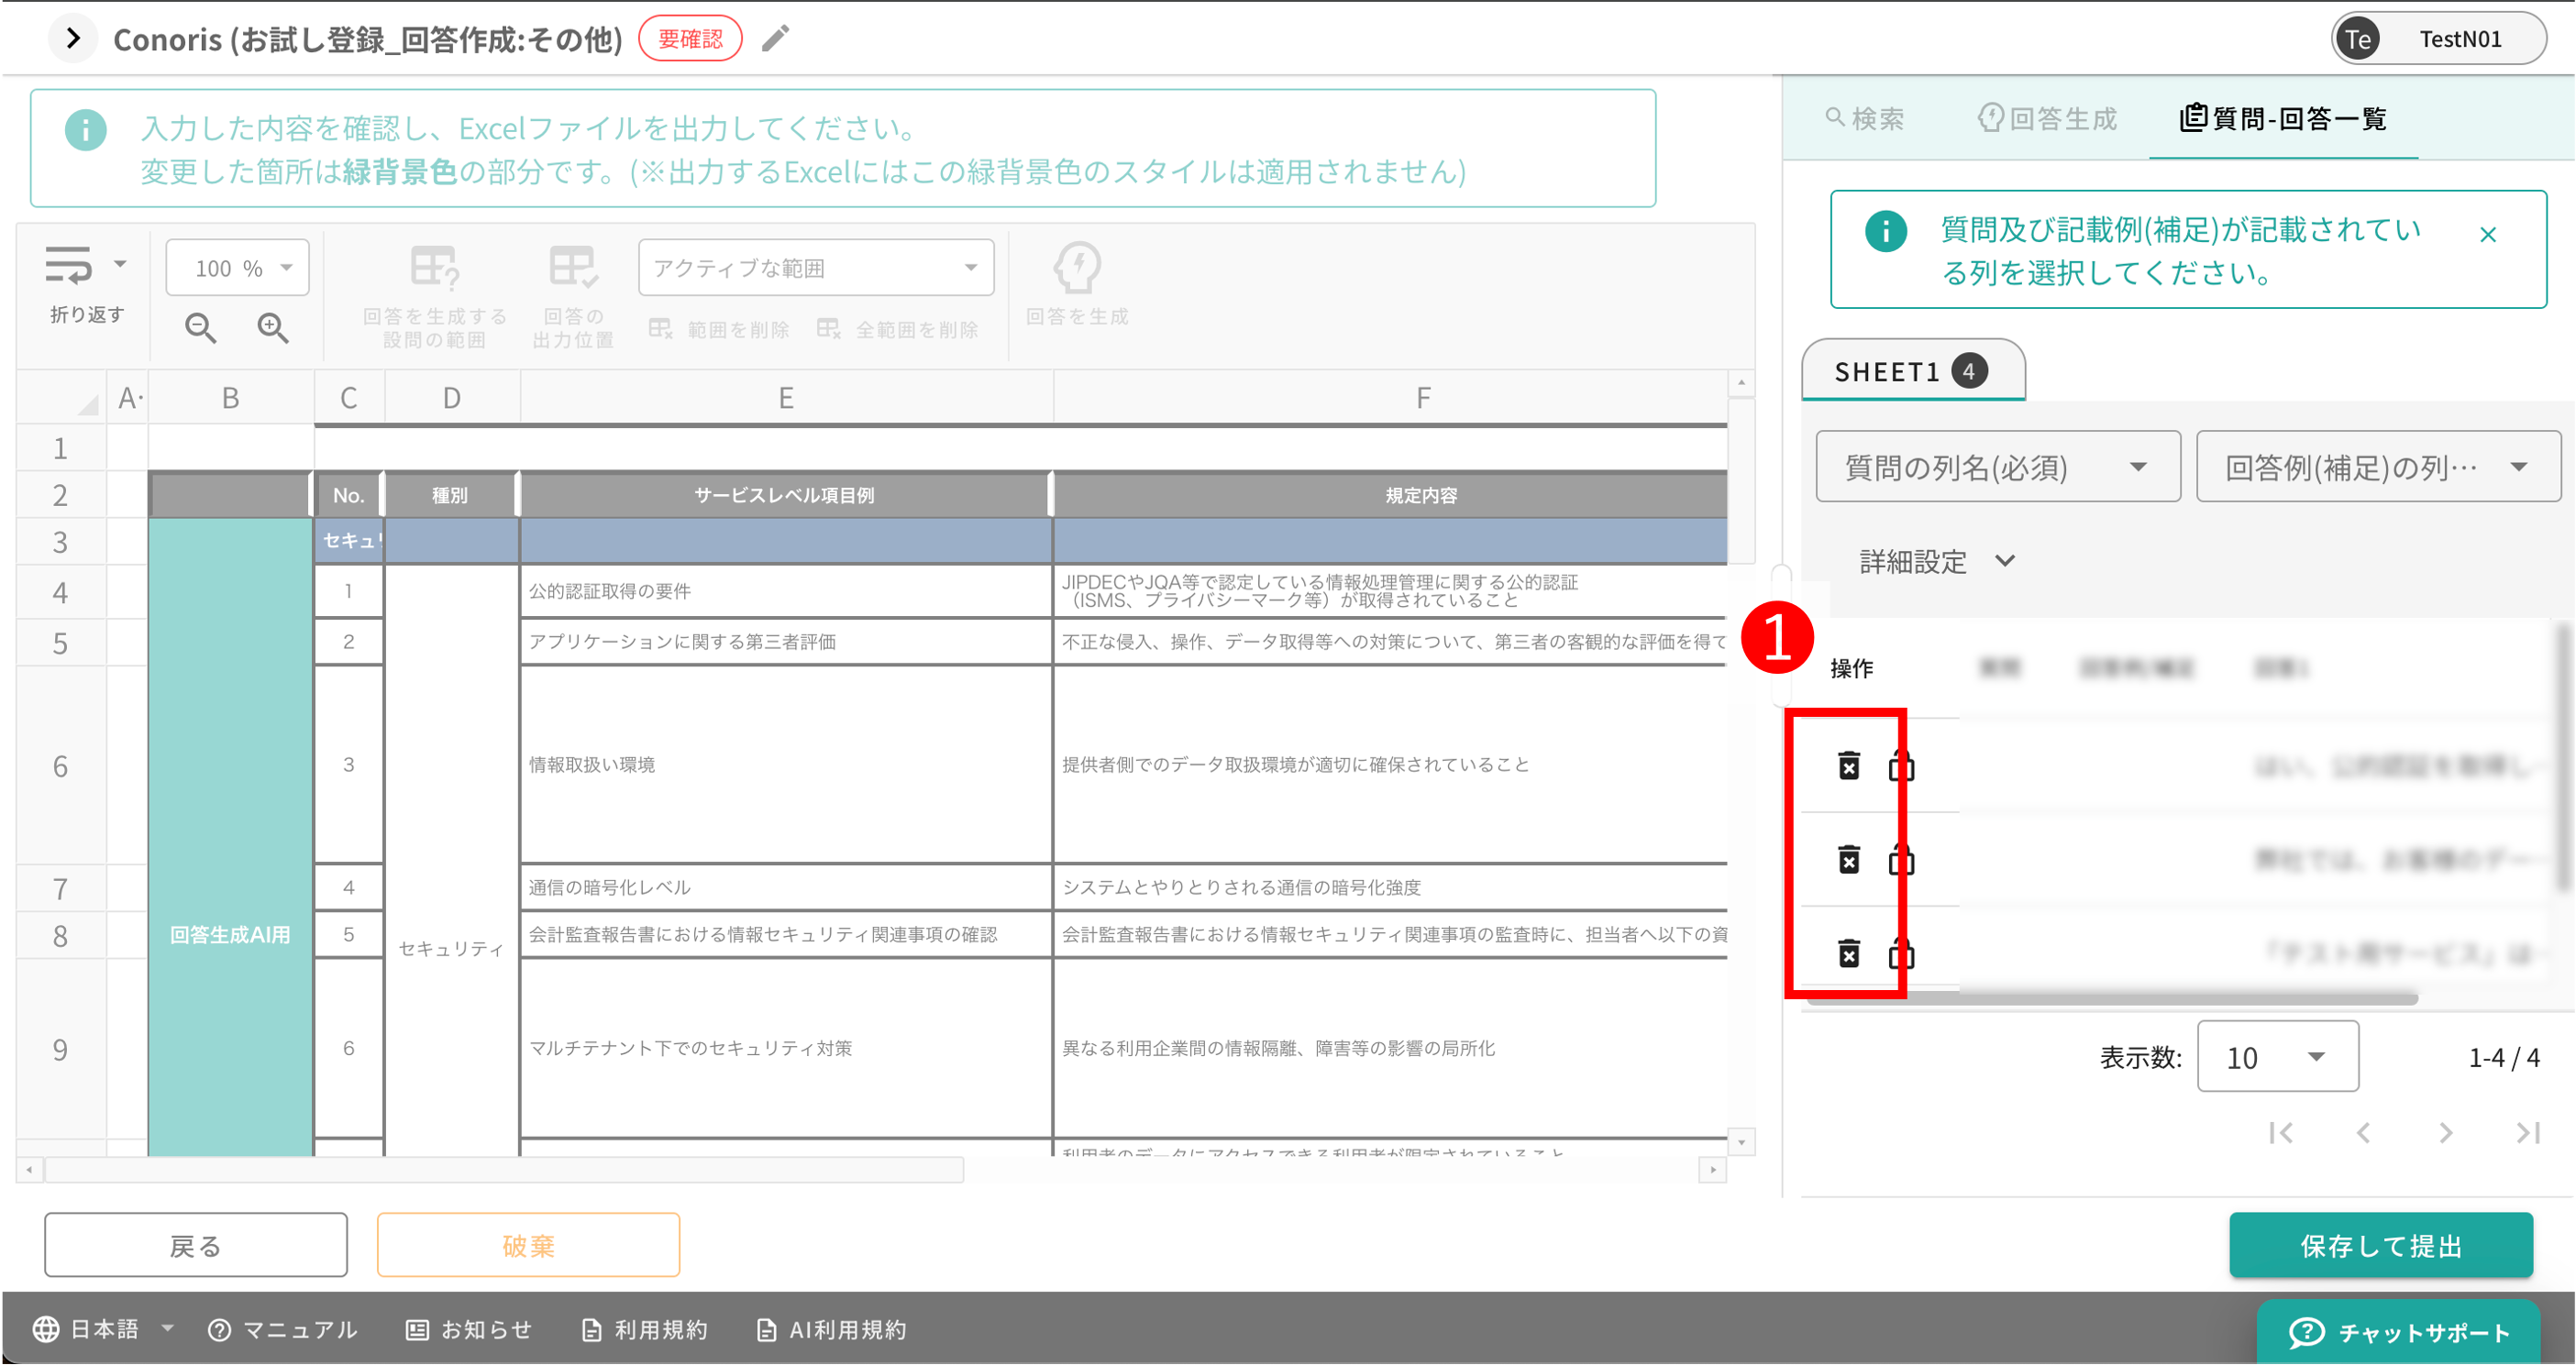This screenshot has width=2576, height=1365.
Task: Open チャットサポート chat widget
Action: (2398, 1332)
